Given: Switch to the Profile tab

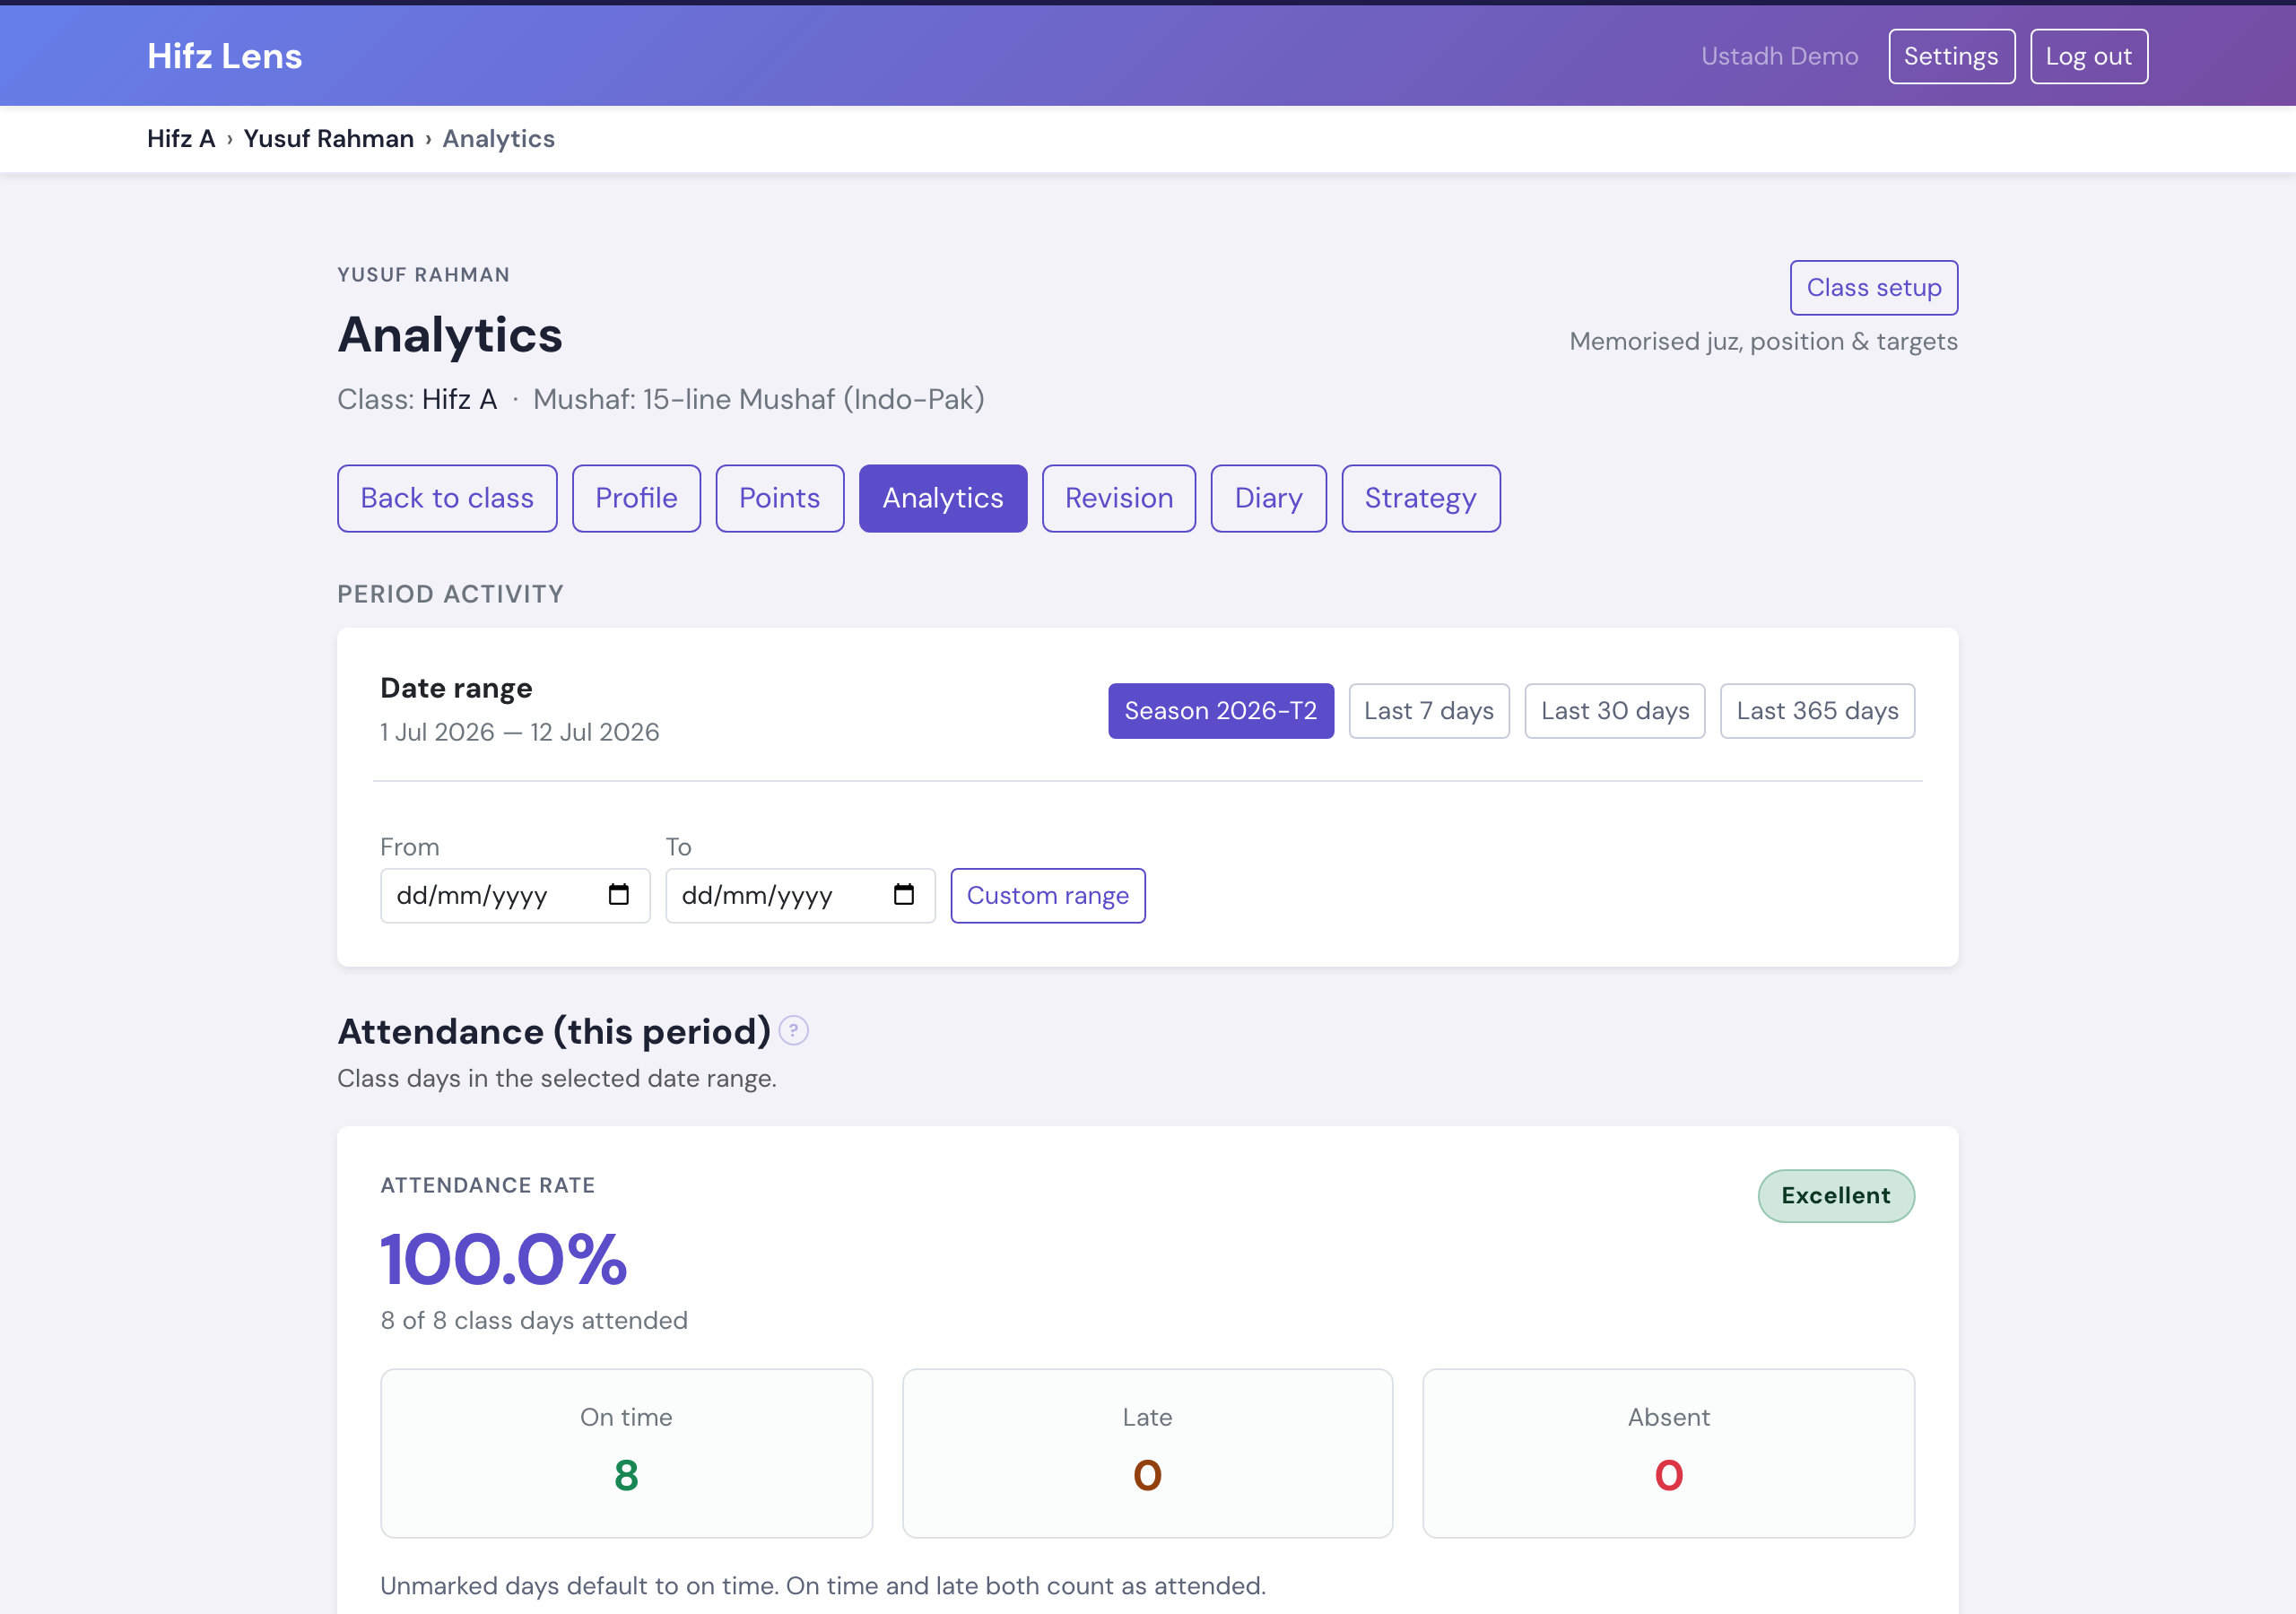Looking at the screenshot, I should [x=636, y=498].
